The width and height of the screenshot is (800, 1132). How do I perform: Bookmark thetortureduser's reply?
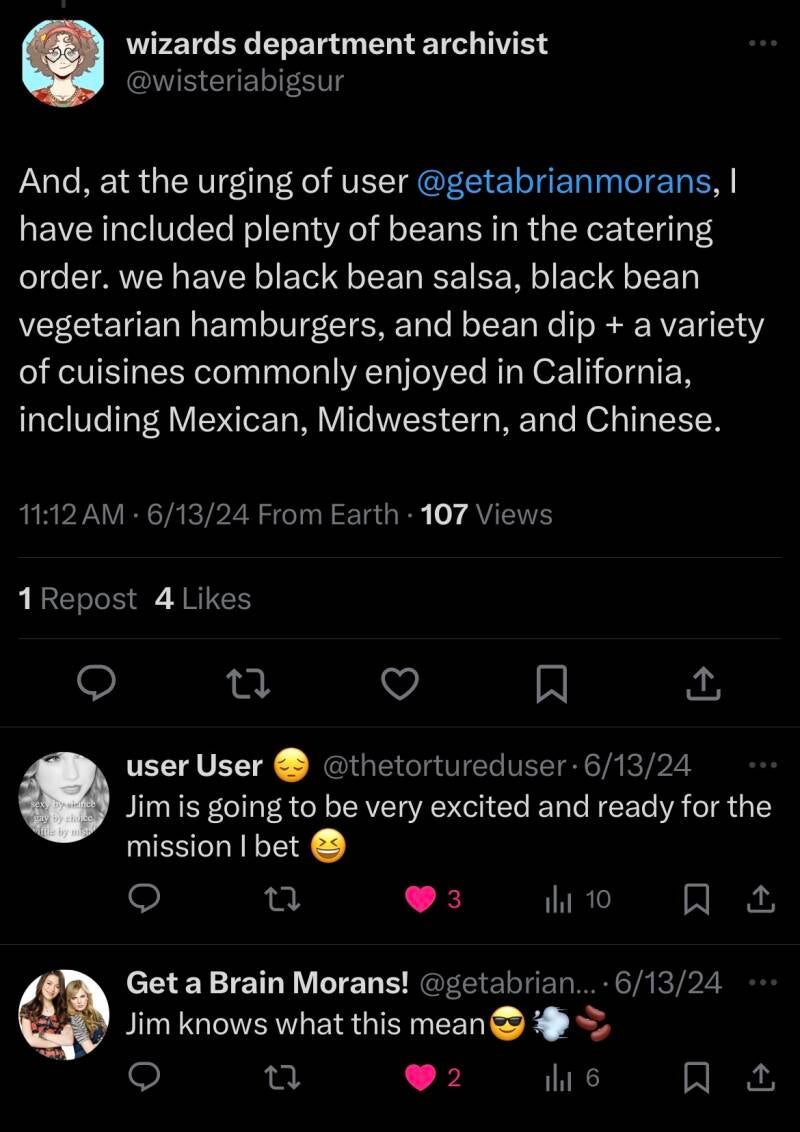point(696,899)
